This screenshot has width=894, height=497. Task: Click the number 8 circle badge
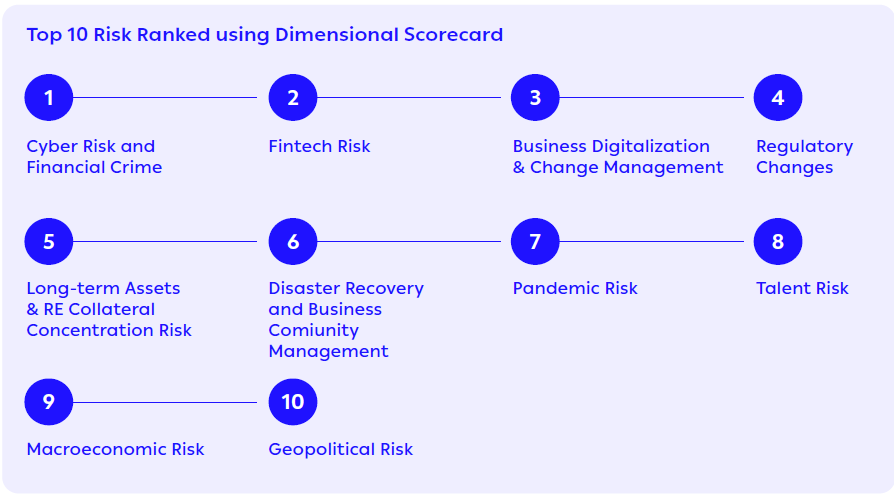778,241
